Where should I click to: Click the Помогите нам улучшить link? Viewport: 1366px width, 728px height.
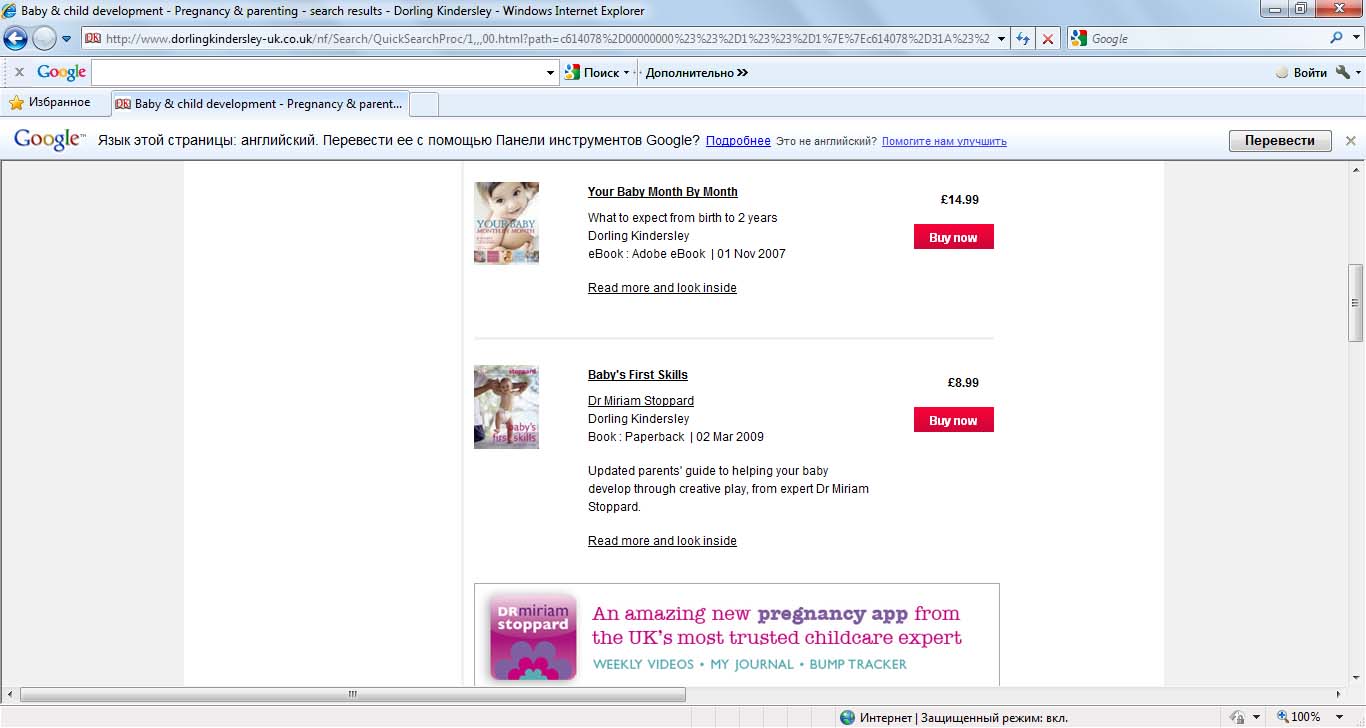(x=944, y=141)
